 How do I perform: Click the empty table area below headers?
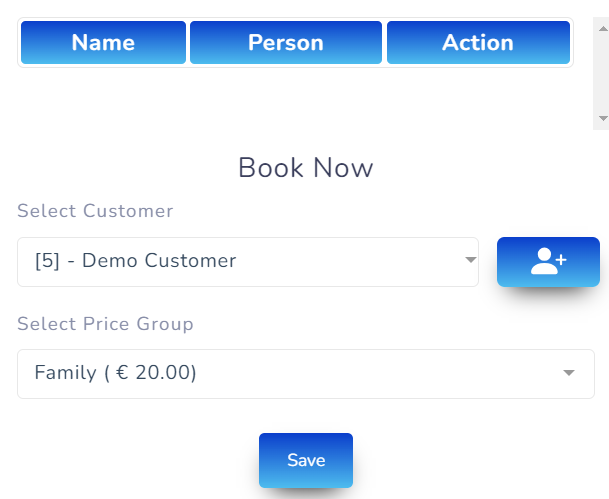(295, 95)
